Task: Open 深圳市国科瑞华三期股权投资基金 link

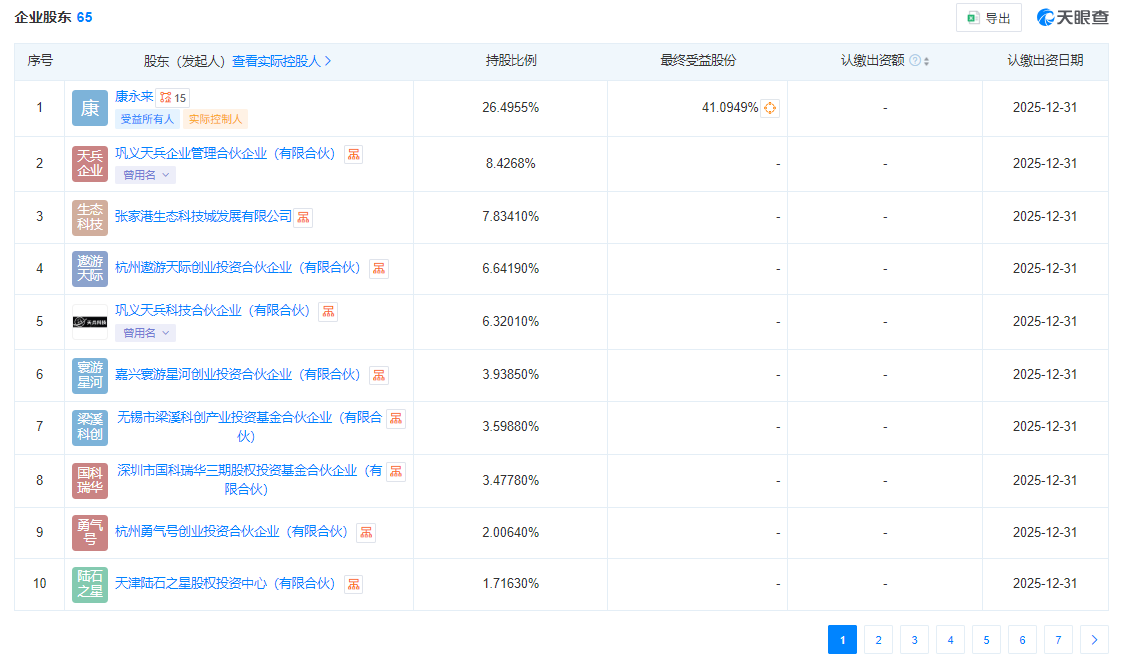Action: point(249,479)
